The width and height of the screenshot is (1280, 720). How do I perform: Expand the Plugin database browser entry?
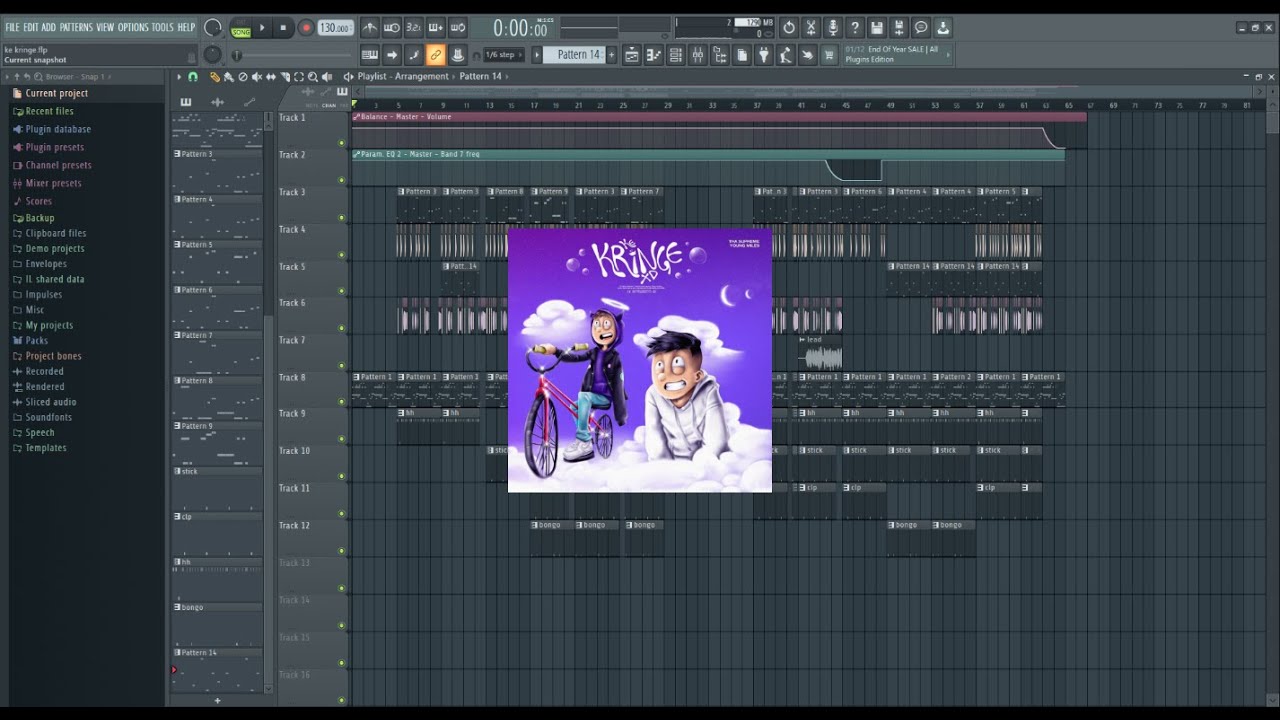(x=58, y=129)
